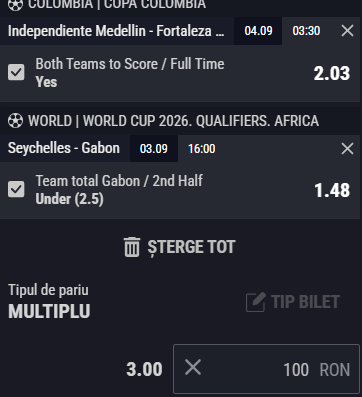Image resolution: width=362 pixels, height=397 pixels.
Task: Click the soccer ball icon for World Cup 2026 Qualifiers
Action: 15,121
